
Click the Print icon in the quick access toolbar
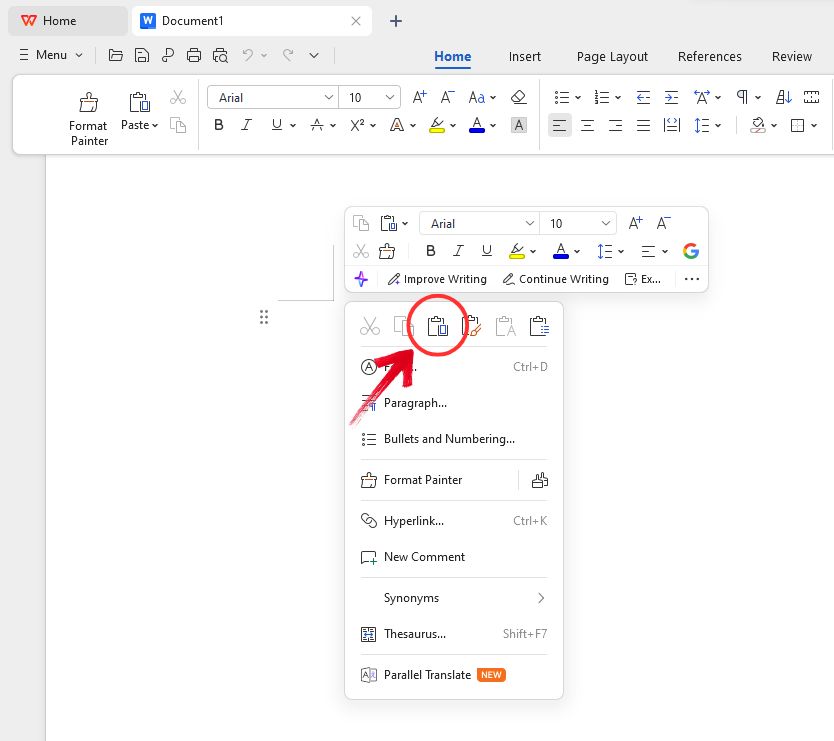pos(194,55)
